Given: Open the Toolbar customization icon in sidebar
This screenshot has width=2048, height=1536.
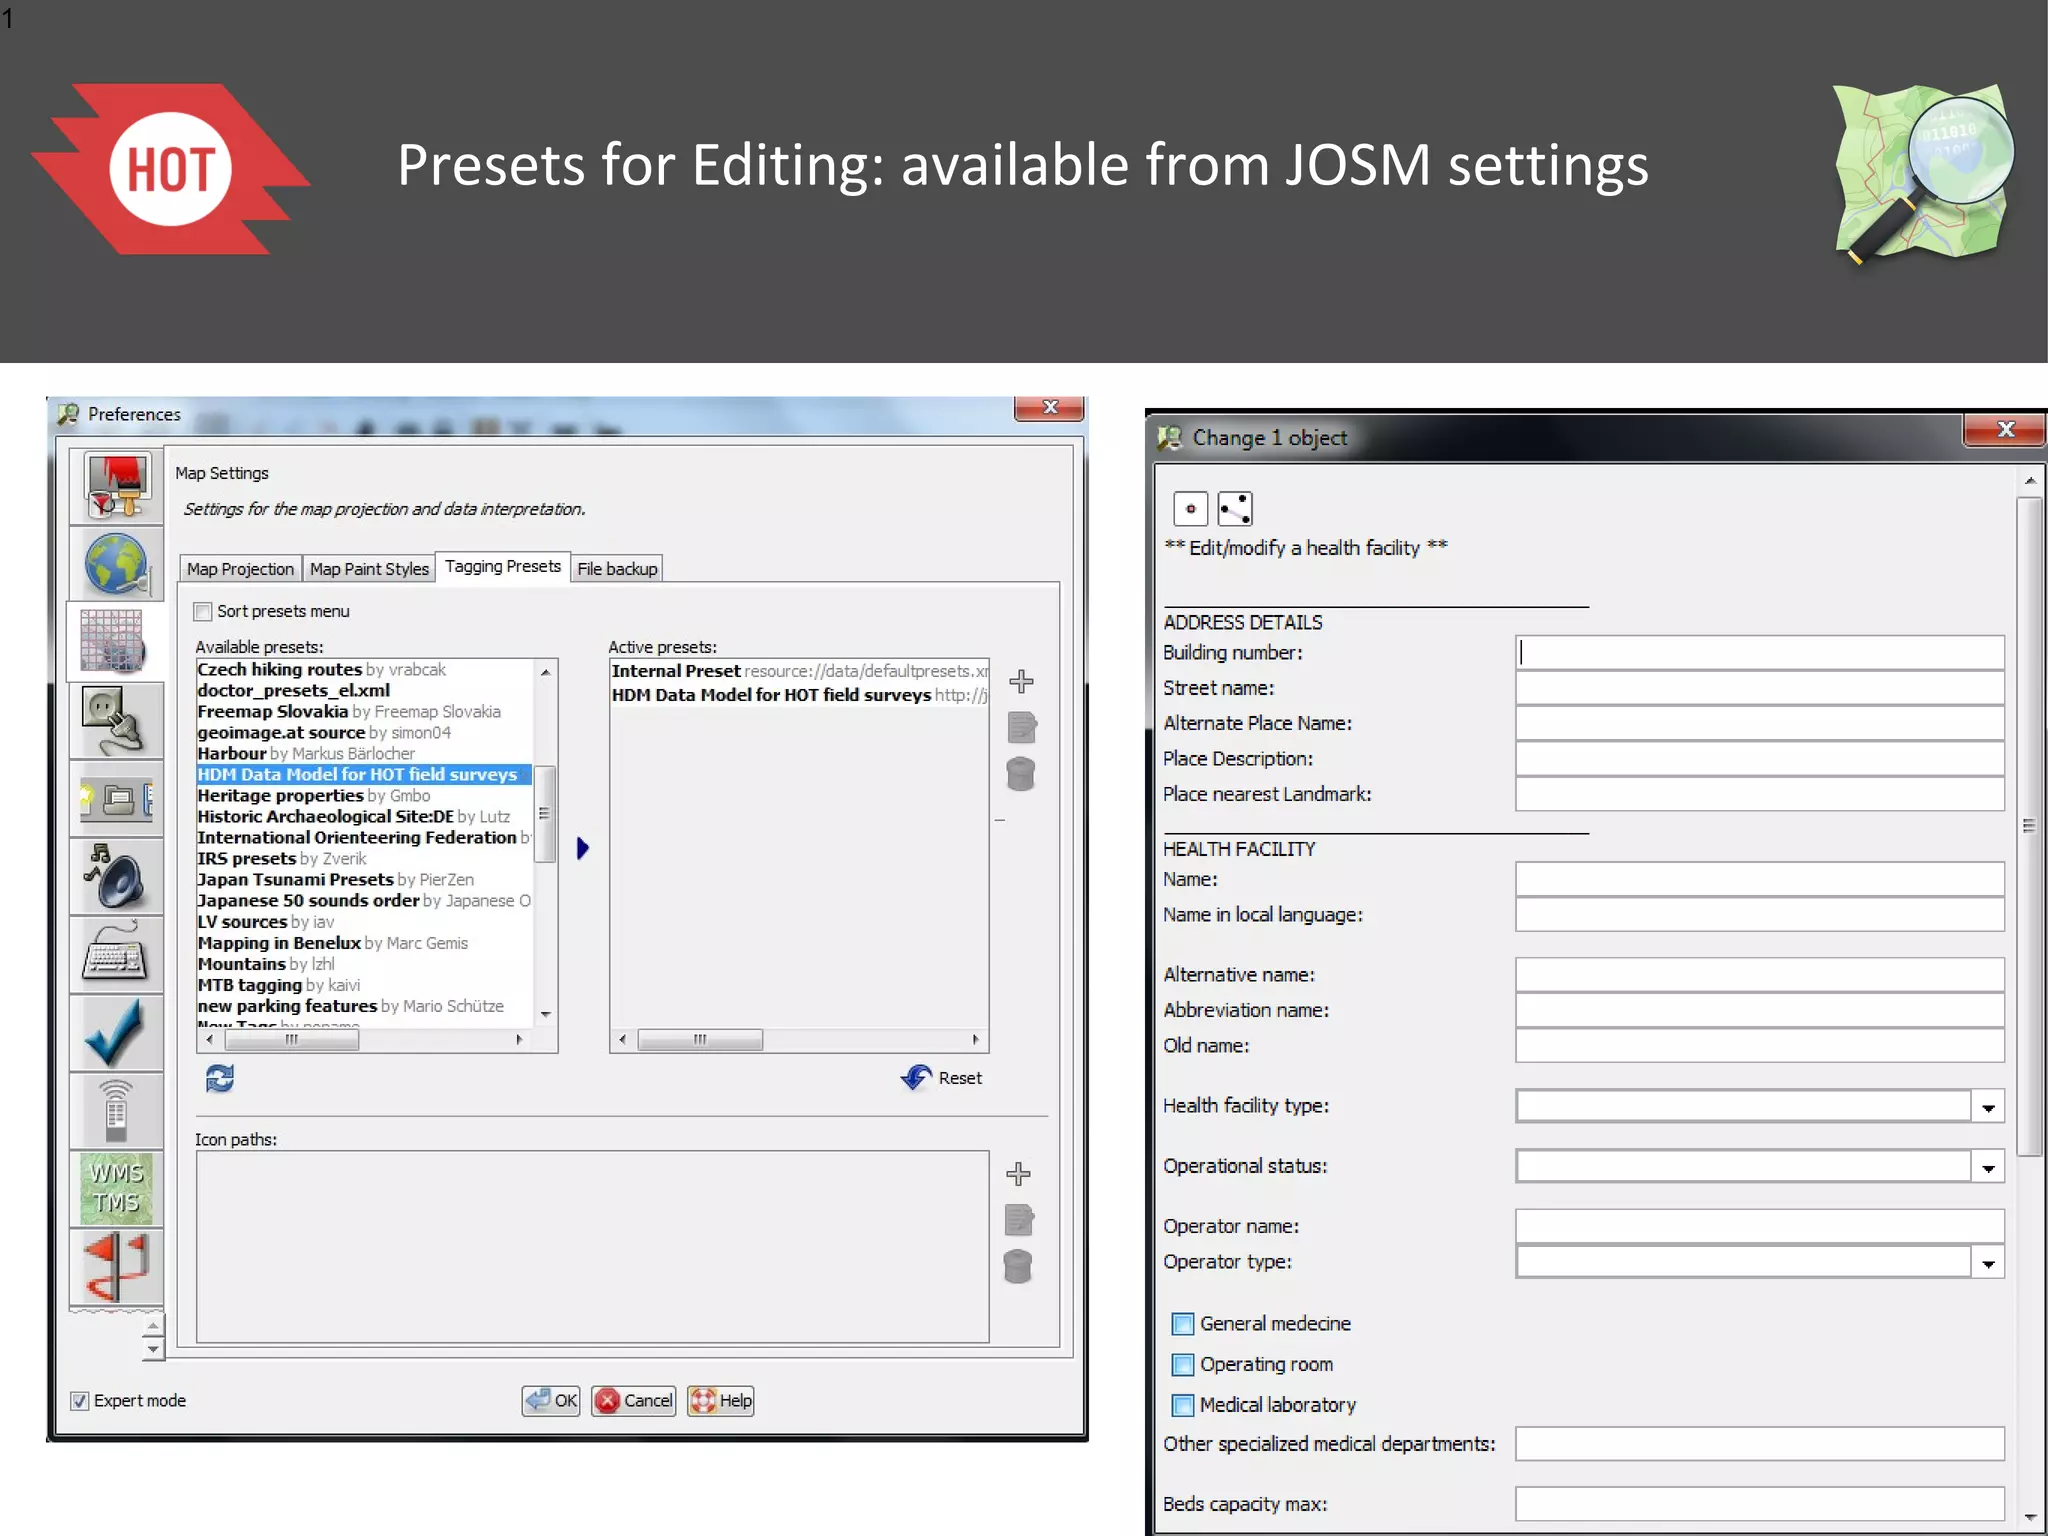Looking at the screenshot, I should click(117, 799).
